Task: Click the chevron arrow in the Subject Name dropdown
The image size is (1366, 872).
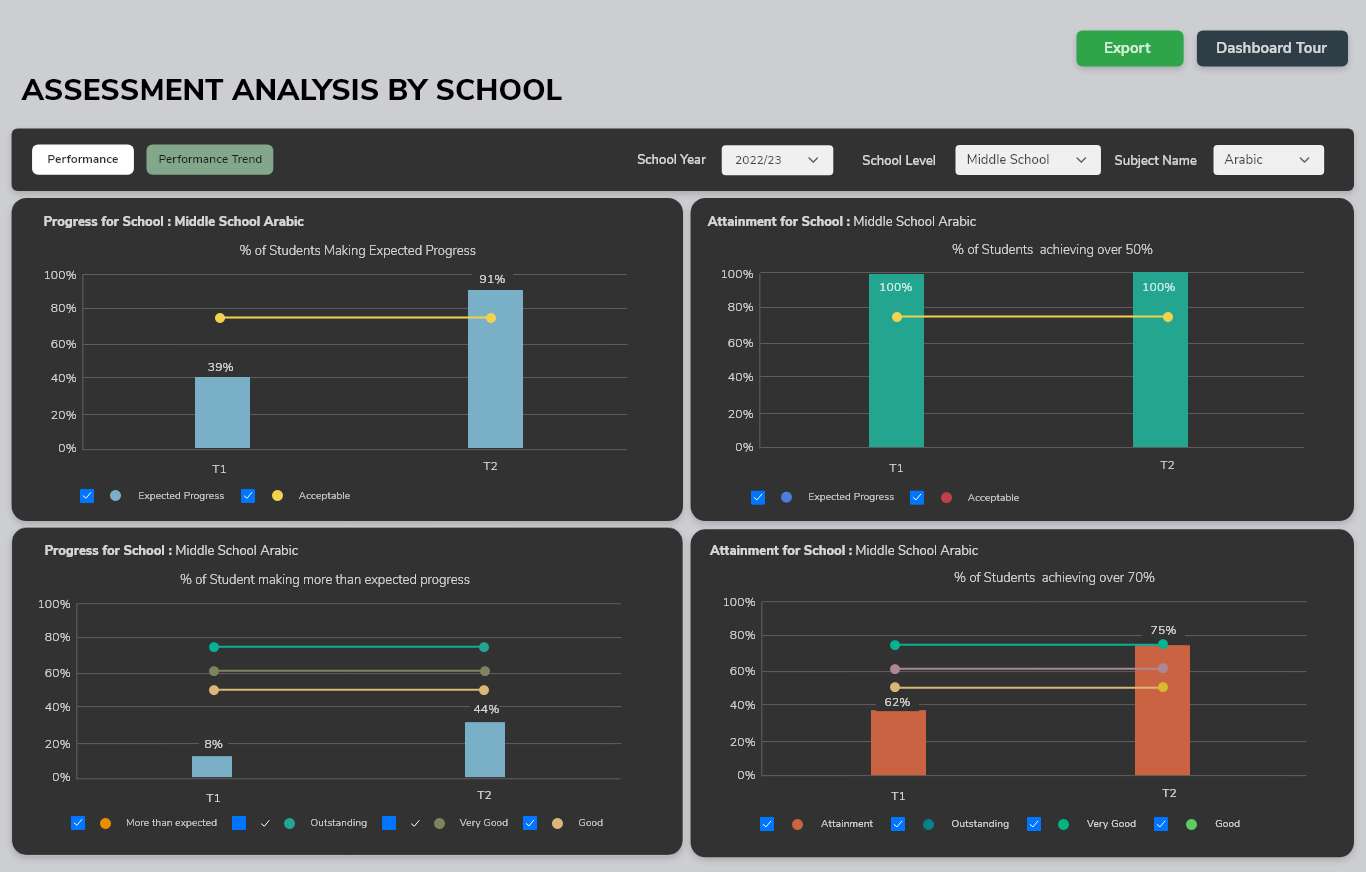Action: point(1304,160)
